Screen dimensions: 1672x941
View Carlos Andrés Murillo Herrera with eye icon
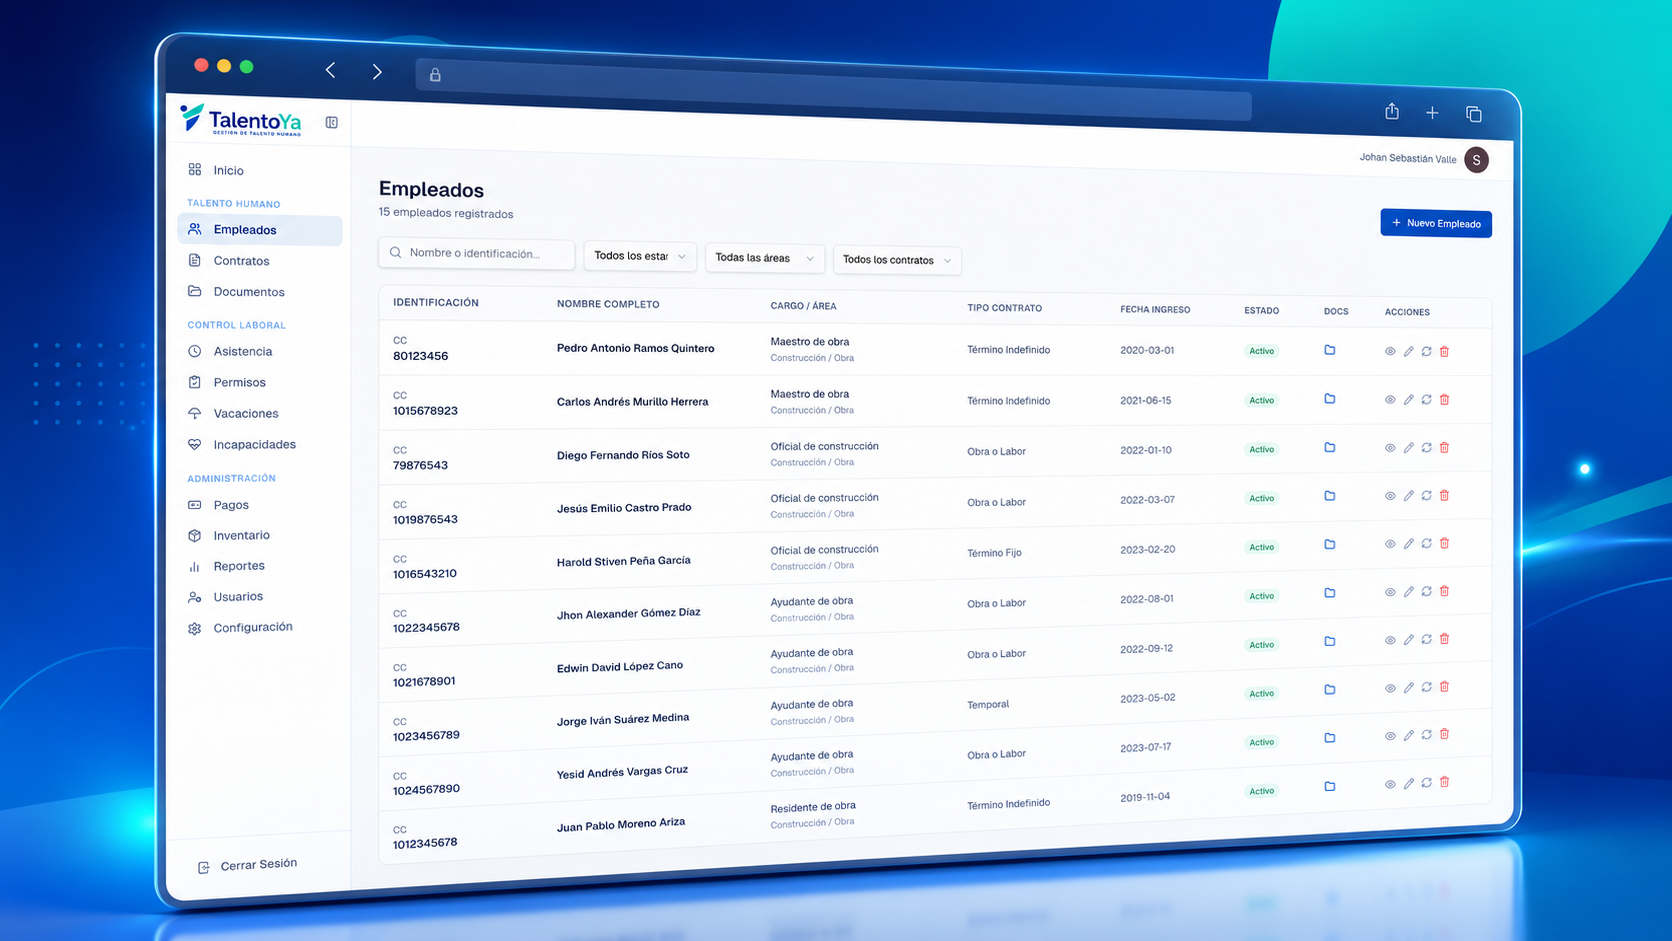tap(1390, 399)
